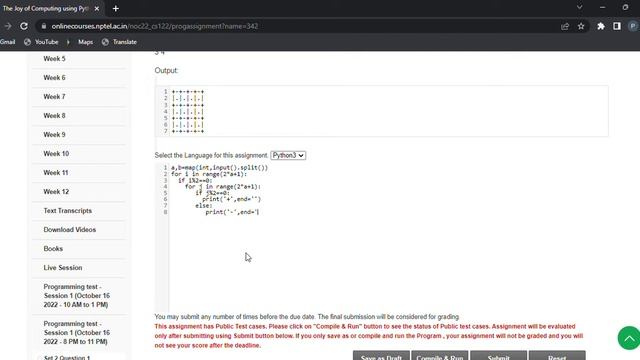Close the Joy of Computing tab
The image size is (640, 360).
(97, 8)
